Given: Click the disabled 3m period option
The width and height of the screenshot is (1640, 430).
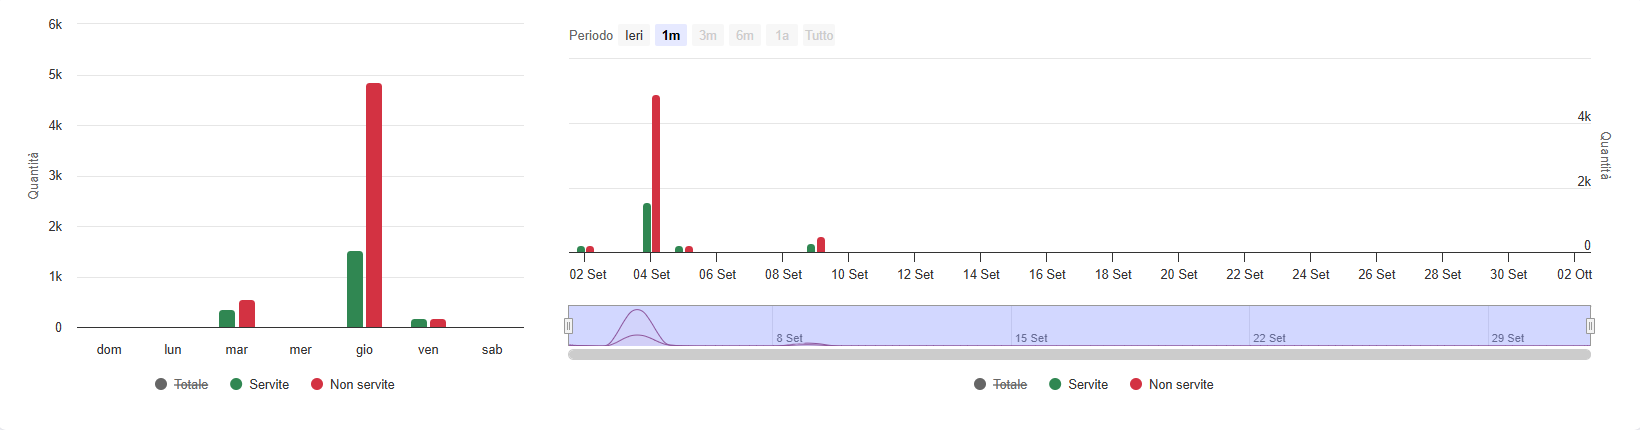Looking at the screenshot, I should click(708, 36).
